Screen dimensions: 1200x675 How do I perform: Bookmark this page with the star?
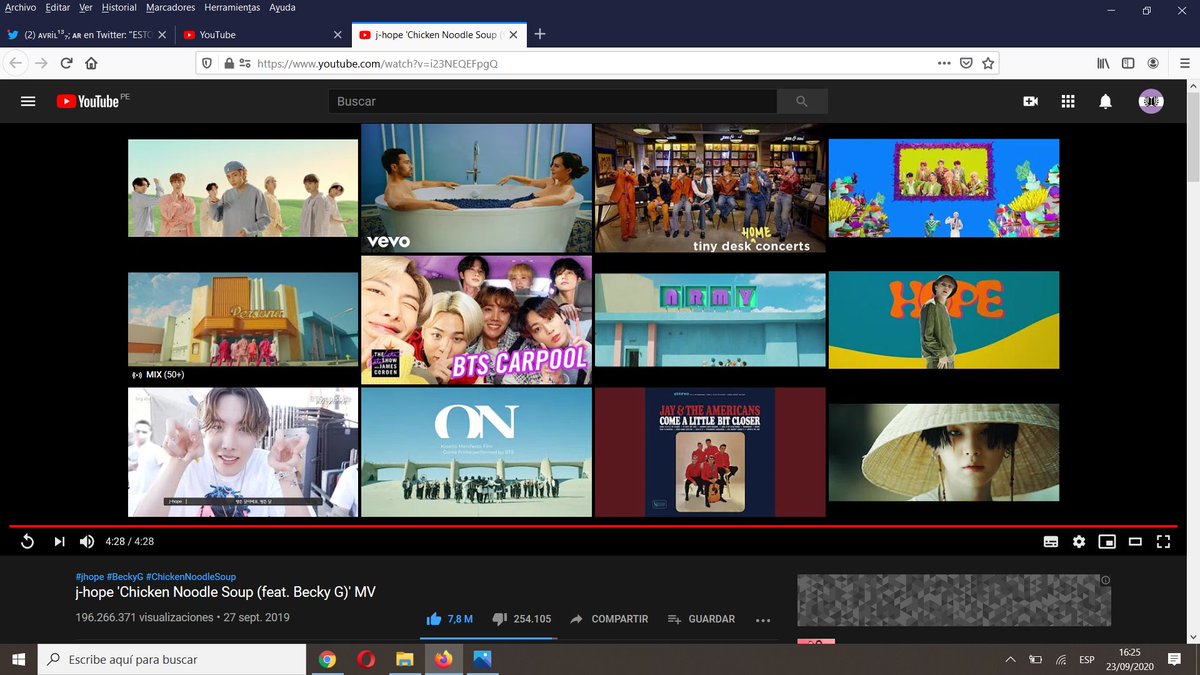988,63
